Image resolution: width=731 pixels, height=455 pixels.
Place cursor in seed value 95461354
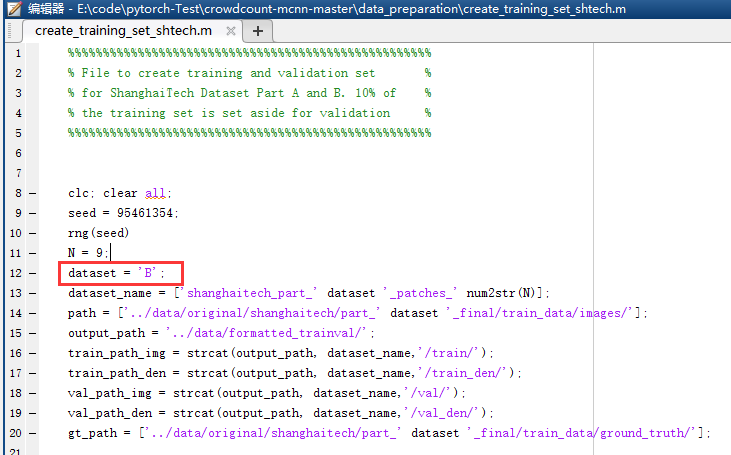(145, 213)
